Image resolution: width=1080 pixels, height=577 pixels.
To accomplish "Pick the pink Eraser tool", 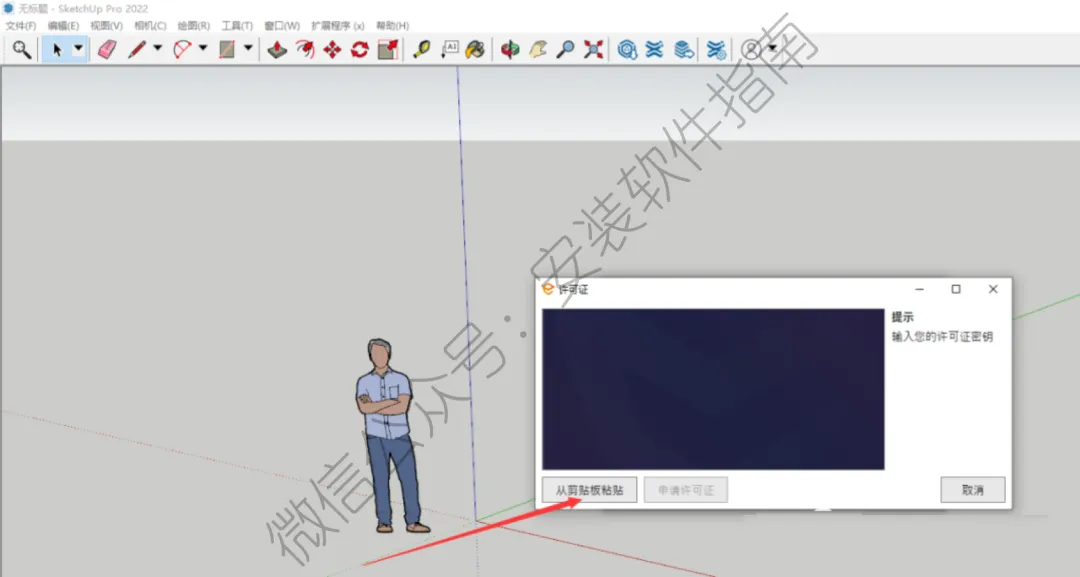I will 107,50.
